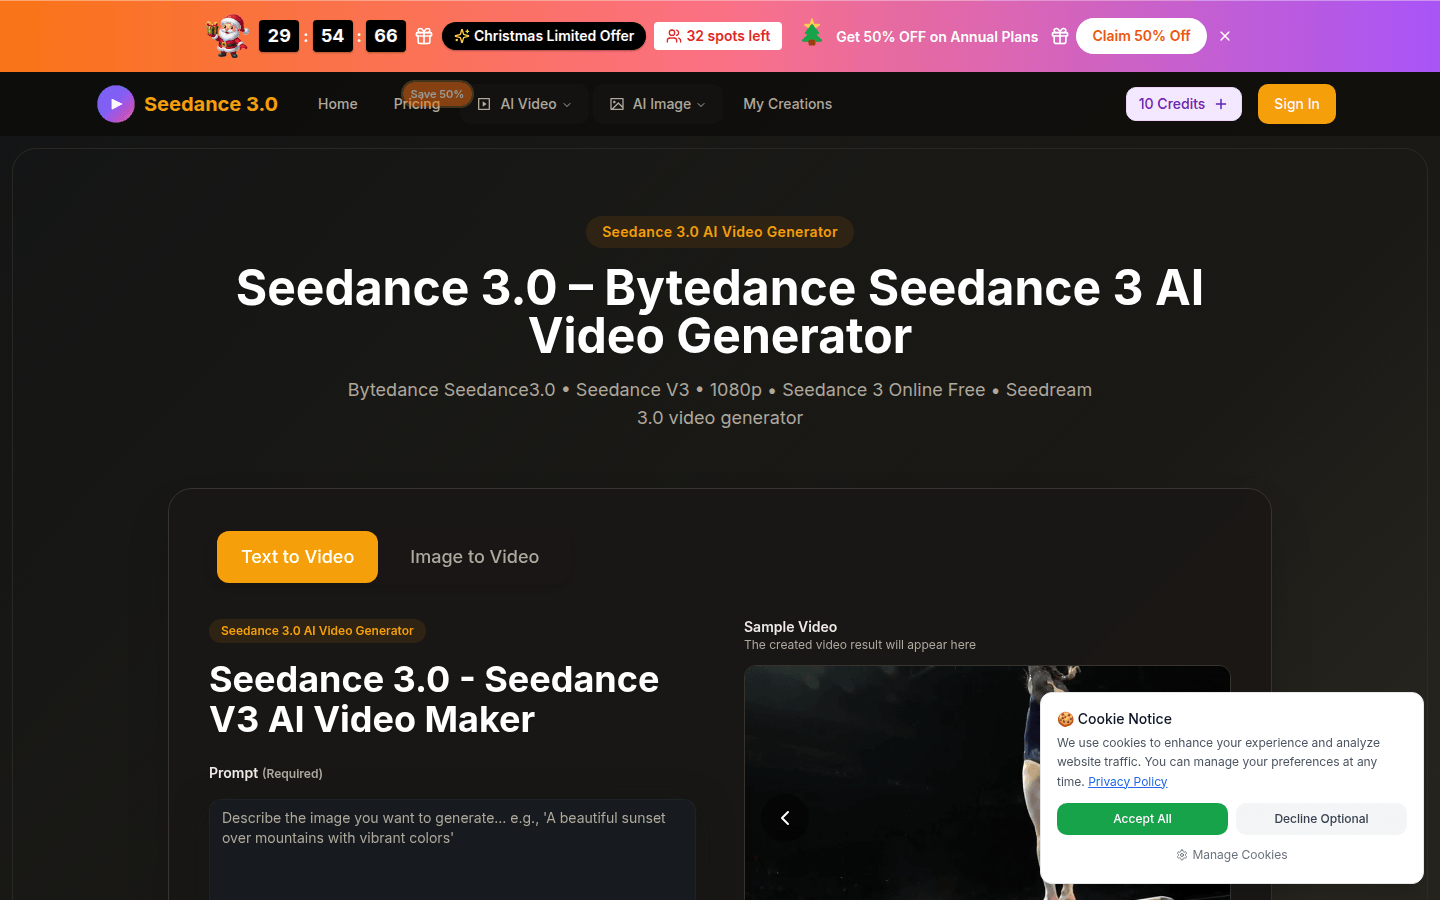Click the previous arrow on sample video
Viewport: 1440px width, 900px height.
tap(785, 818)
